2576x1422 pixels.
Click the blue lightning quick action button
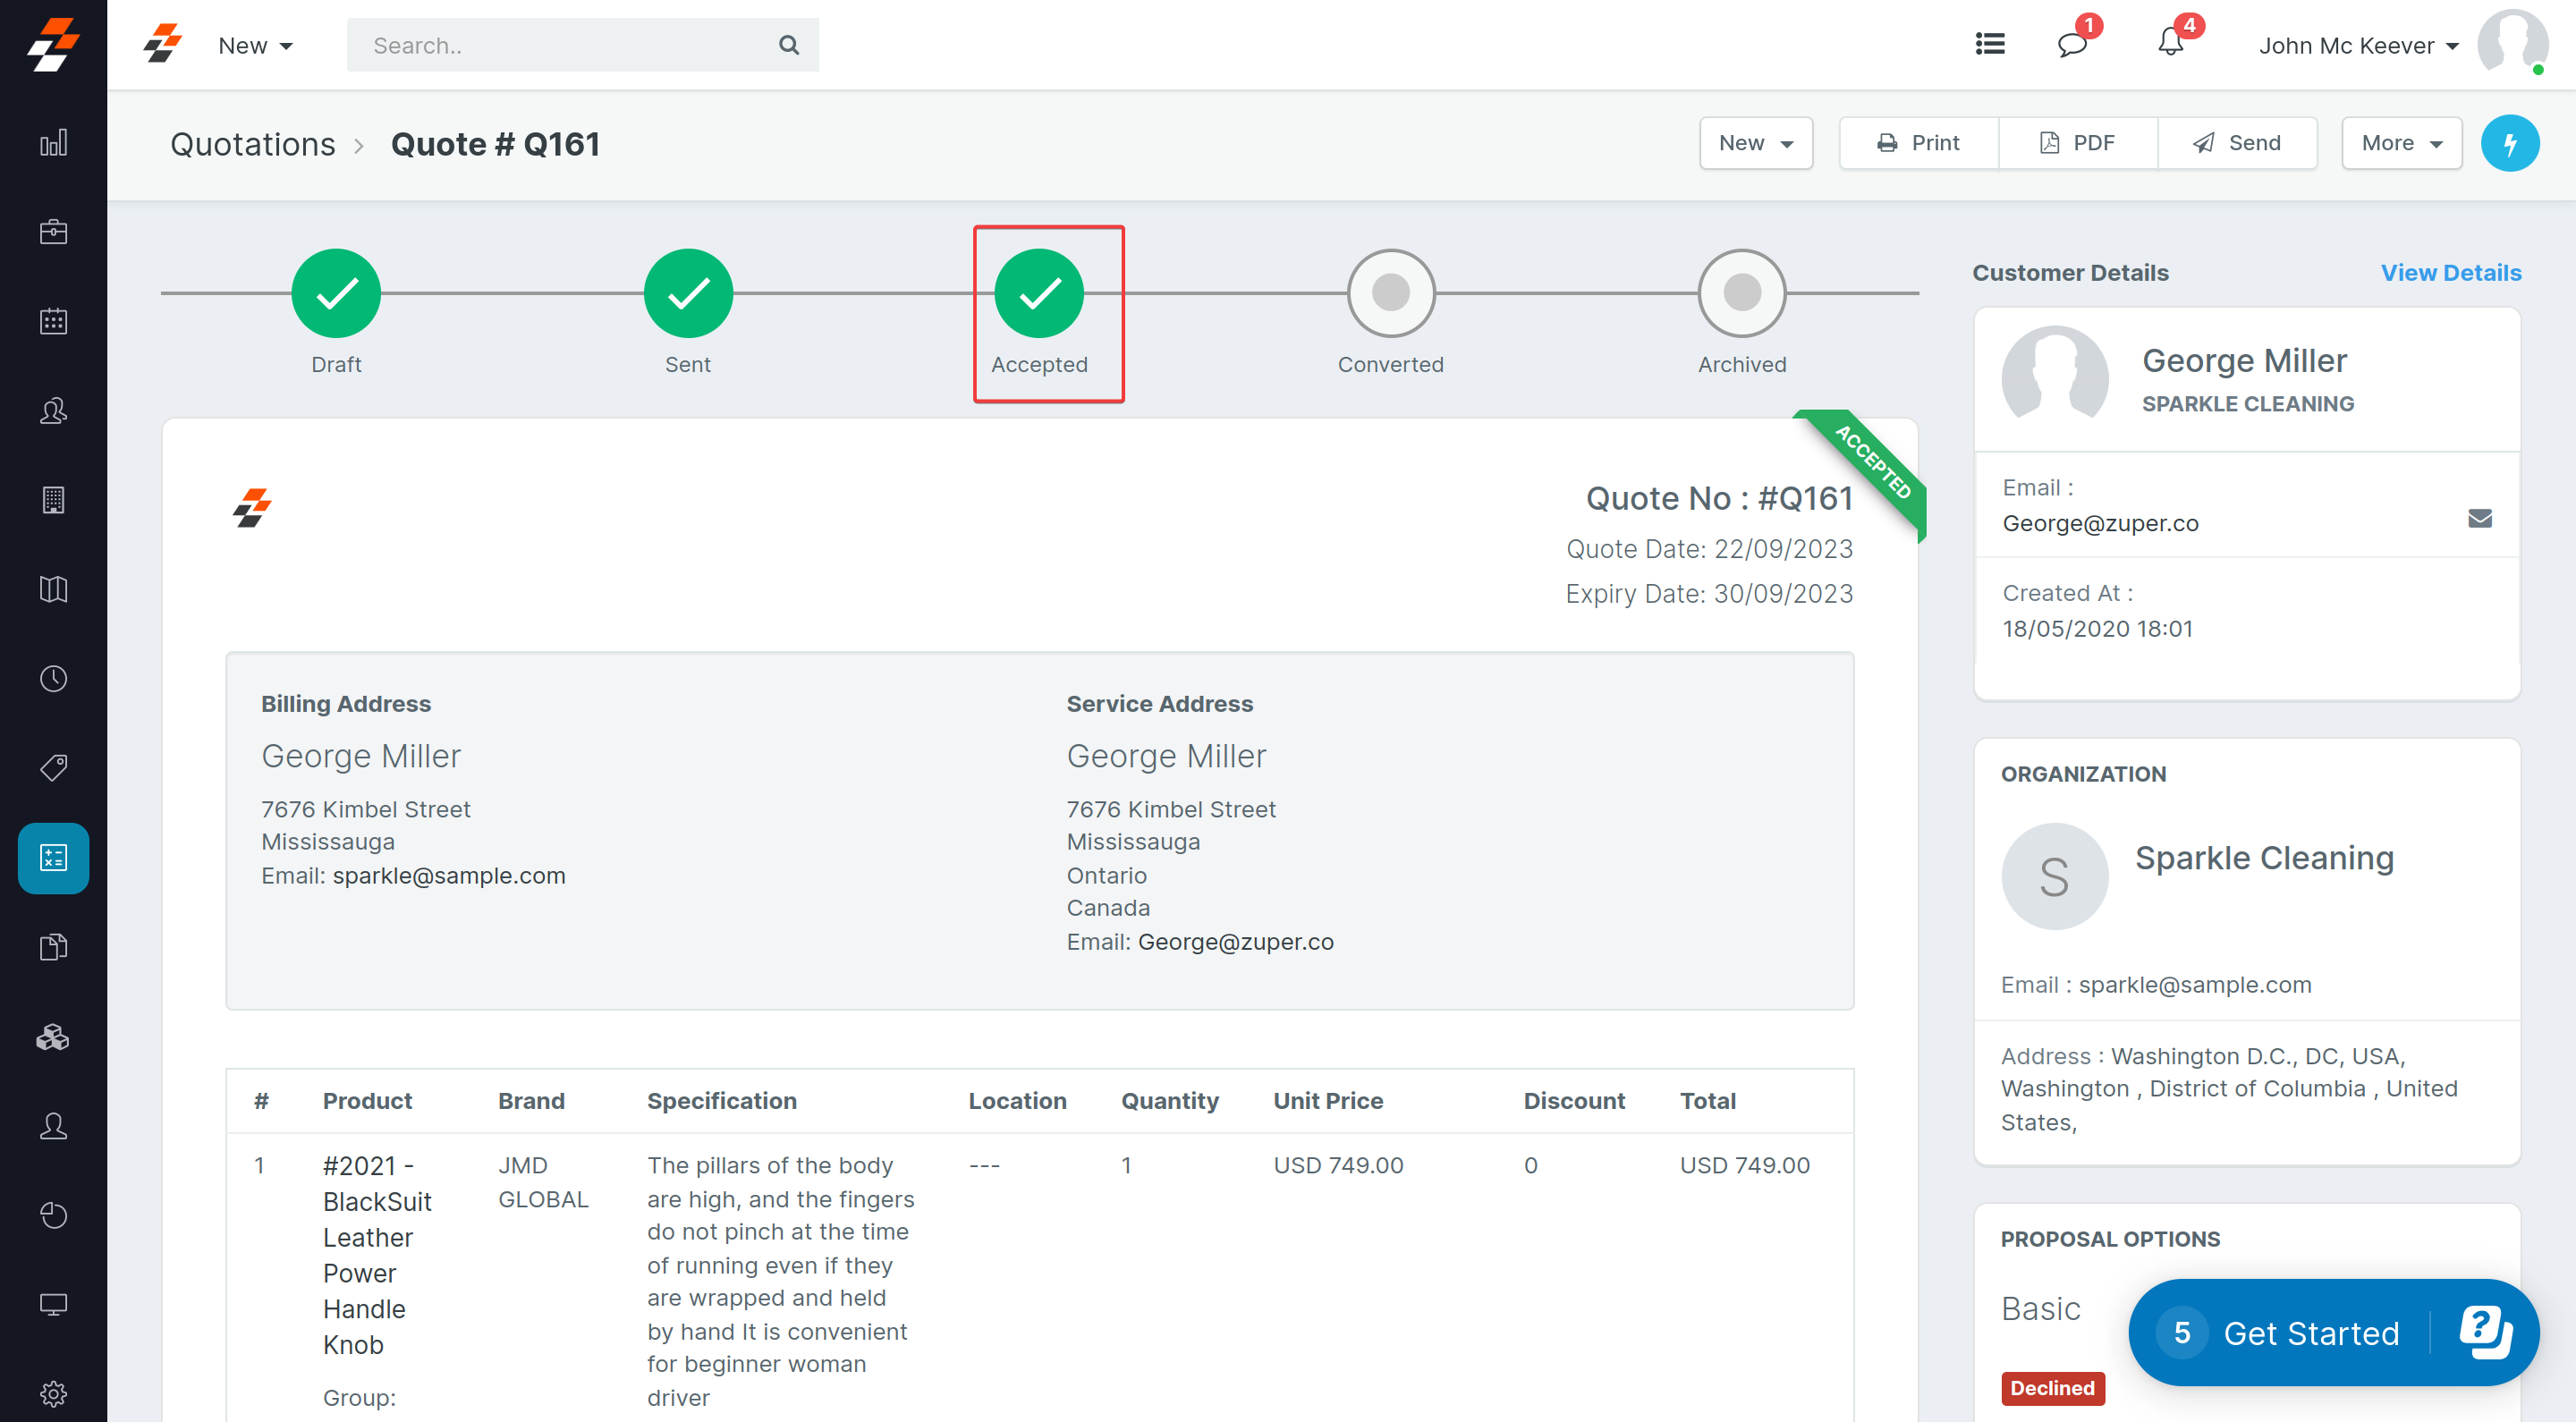tap(2509, 143)
